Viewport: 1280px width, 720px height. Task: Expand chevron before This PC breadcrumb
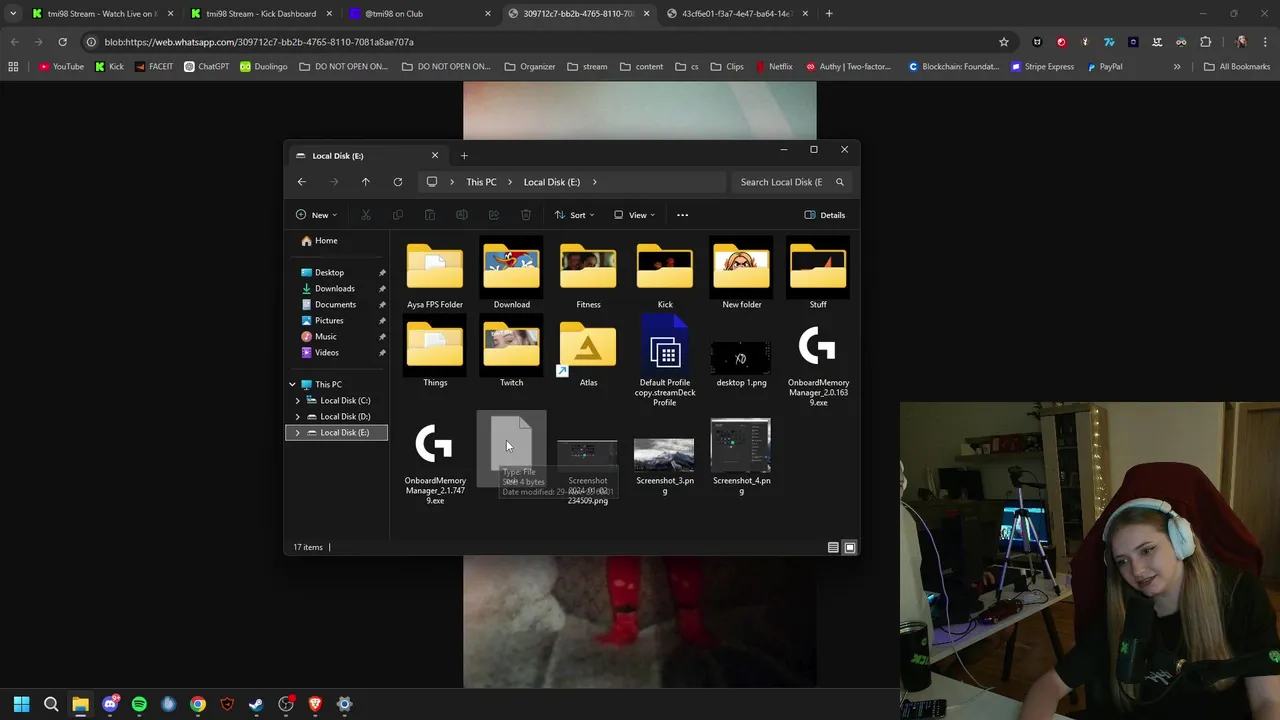pyautogui.click(x=452, y=182)
